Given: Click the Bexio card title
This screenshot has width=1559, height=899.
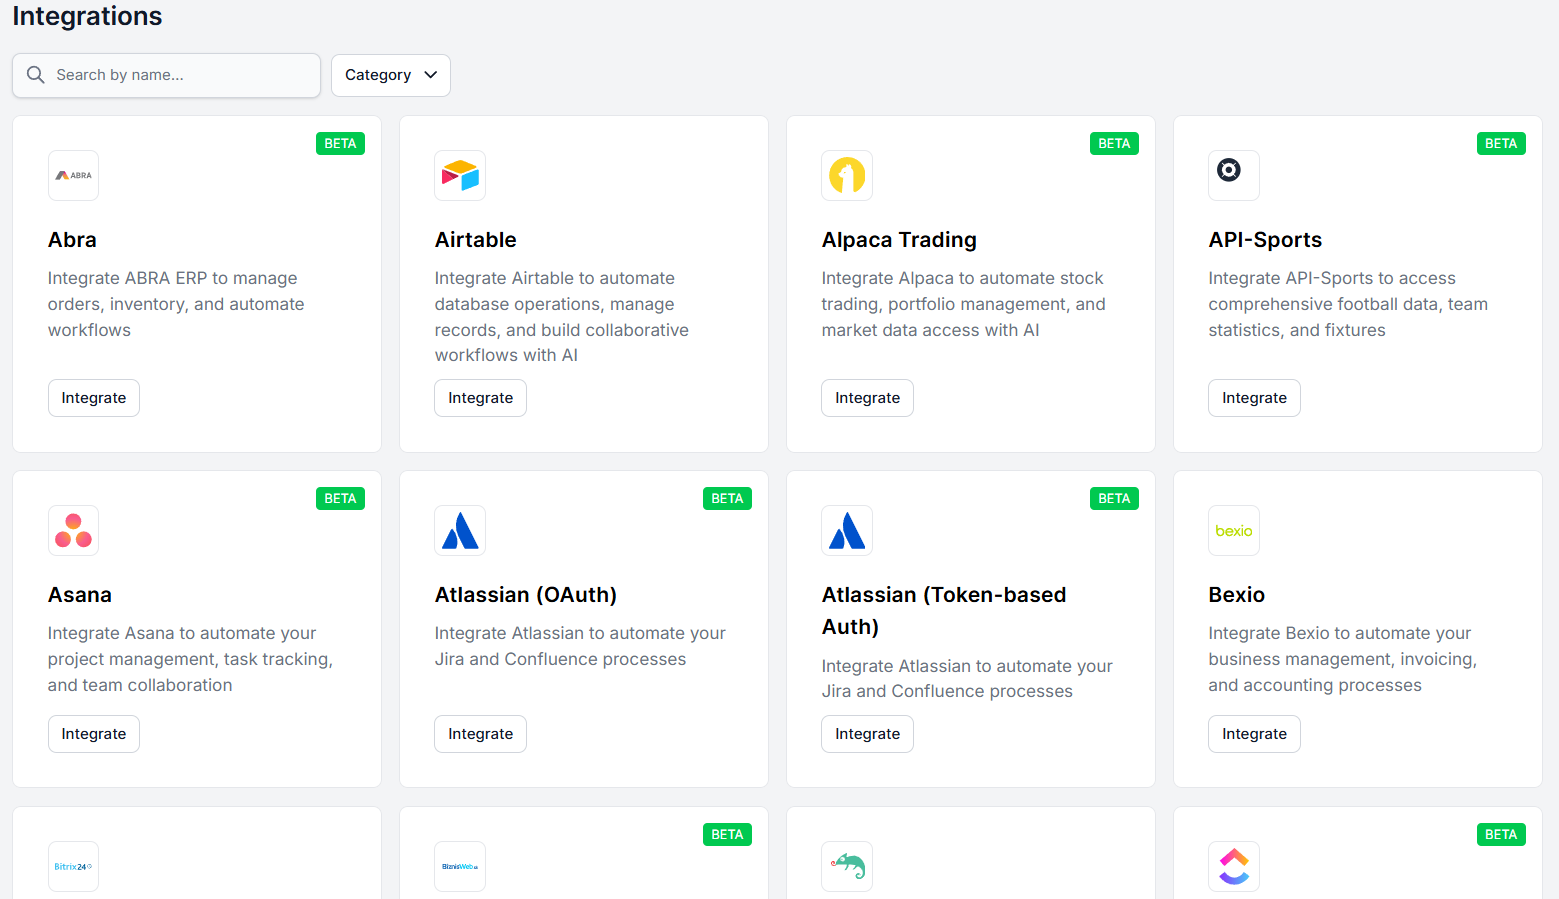Looking at the screenshot, I should pos(1237,595).
